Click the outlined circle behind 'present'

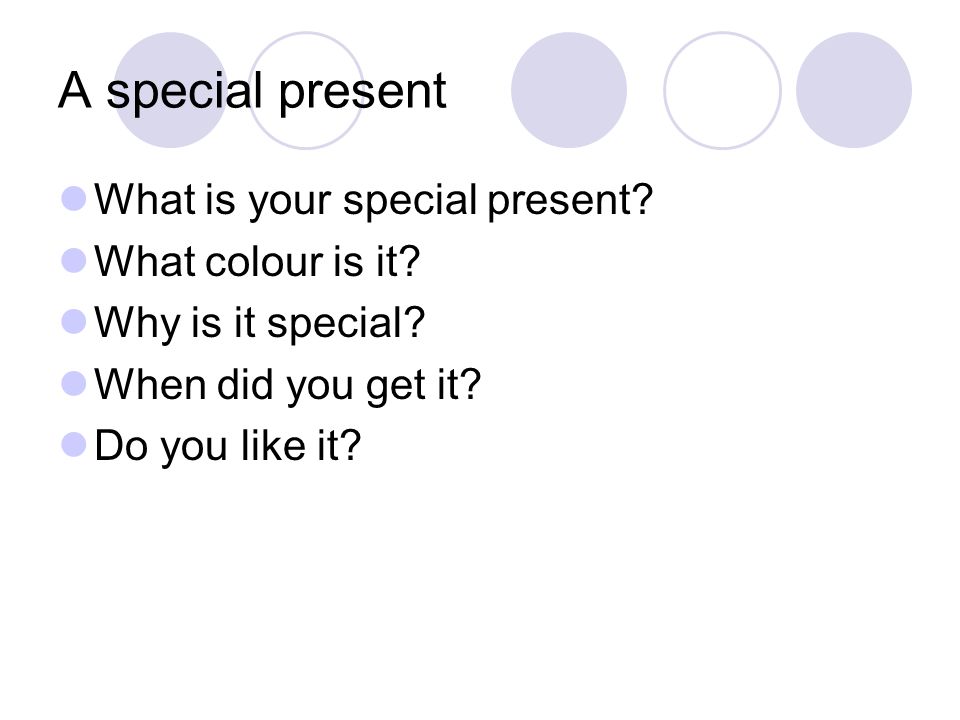pos(306,90)
